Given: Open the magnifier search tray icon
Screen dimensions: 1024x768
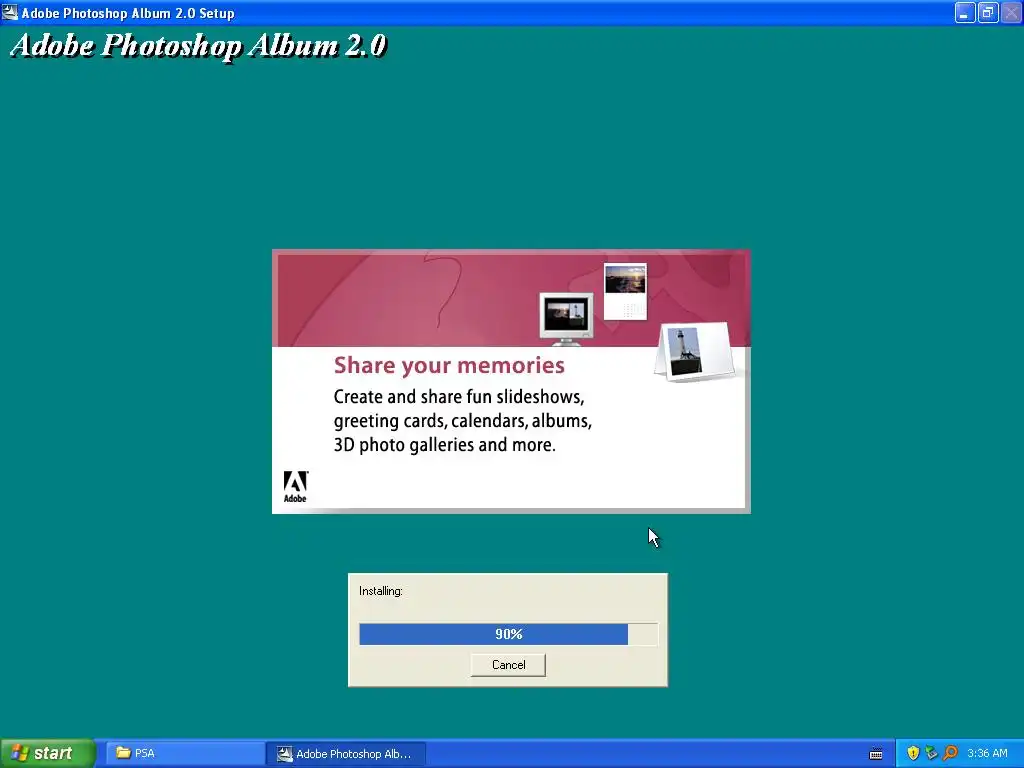Looking at the screenshot, I should tap(950, 753).
